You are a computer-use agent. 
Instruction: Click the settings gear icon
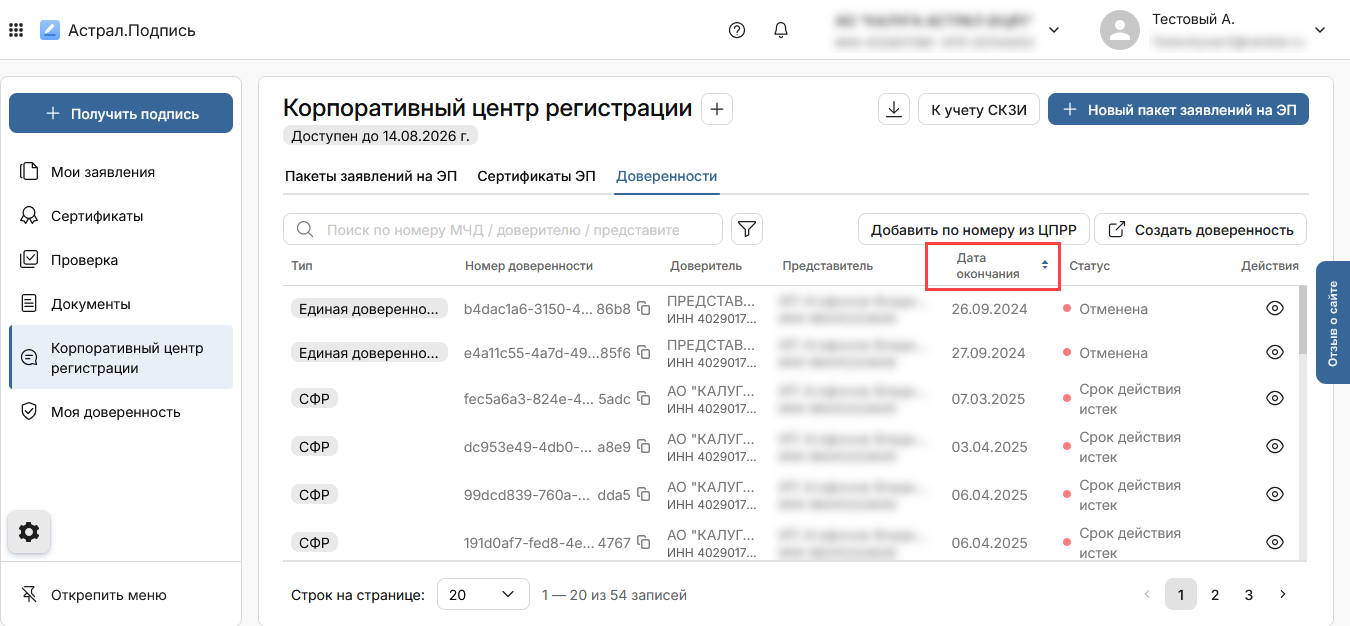tap(29, 532)
